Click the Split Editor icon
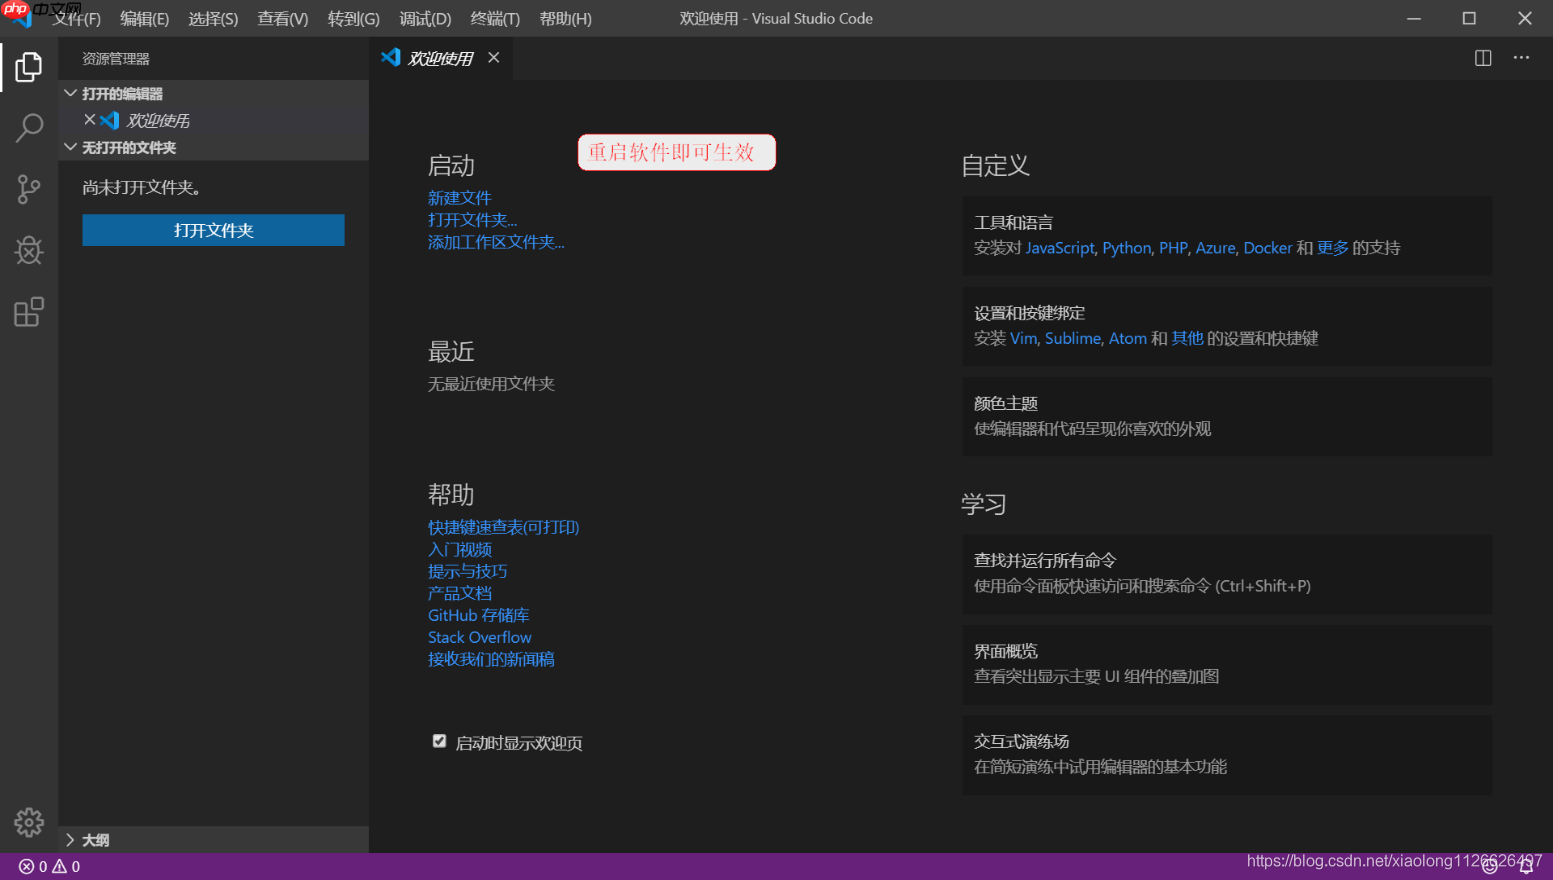1553x880 pixels. pyautogui.click(x=1481, y=57)
